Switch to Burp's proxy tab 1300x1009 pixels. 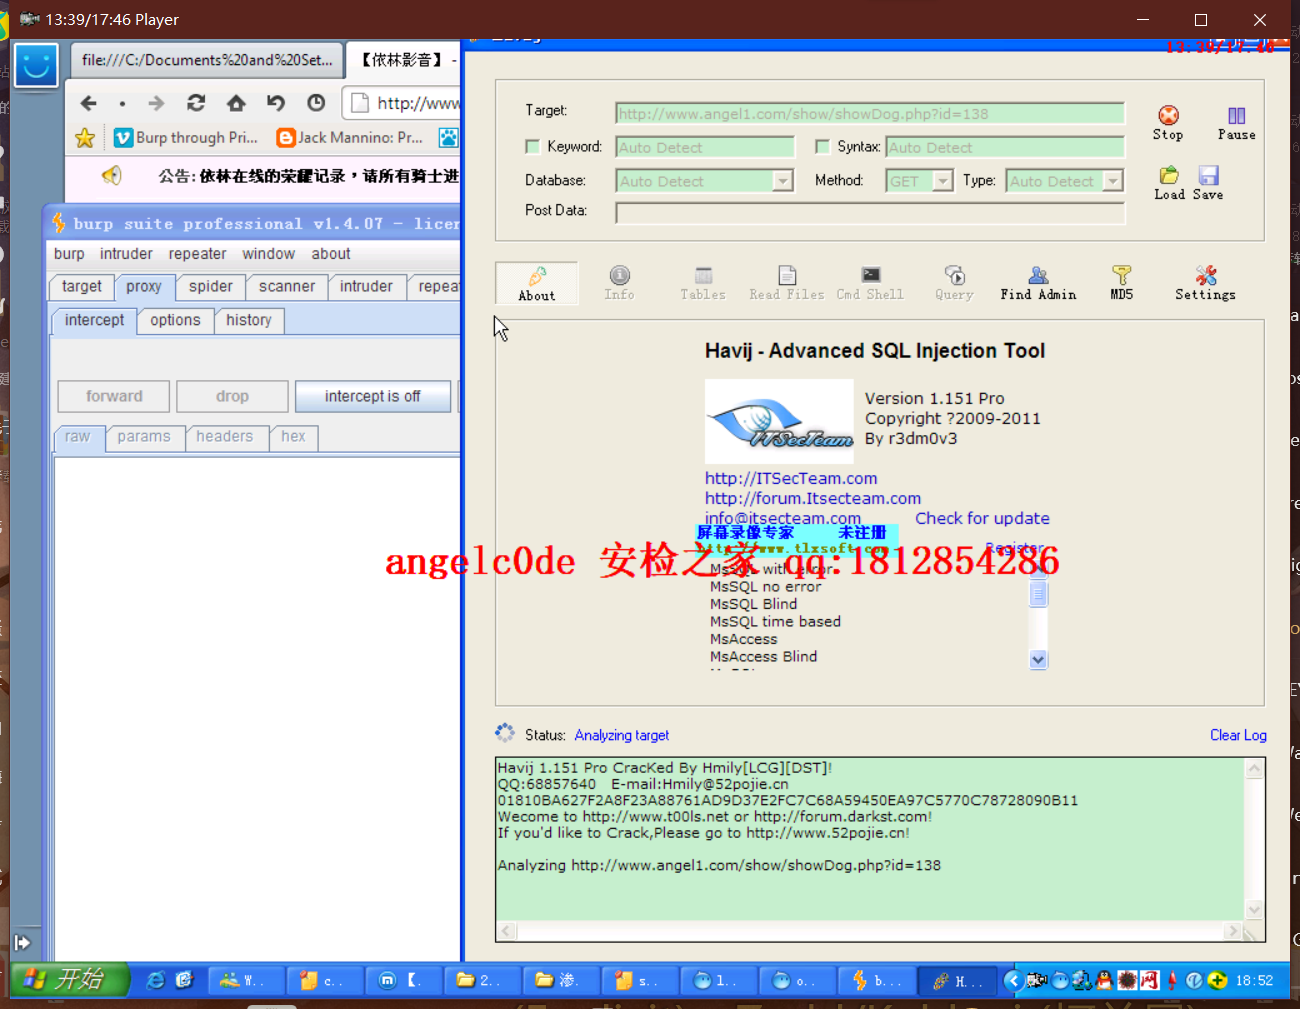tap(144, 287)
